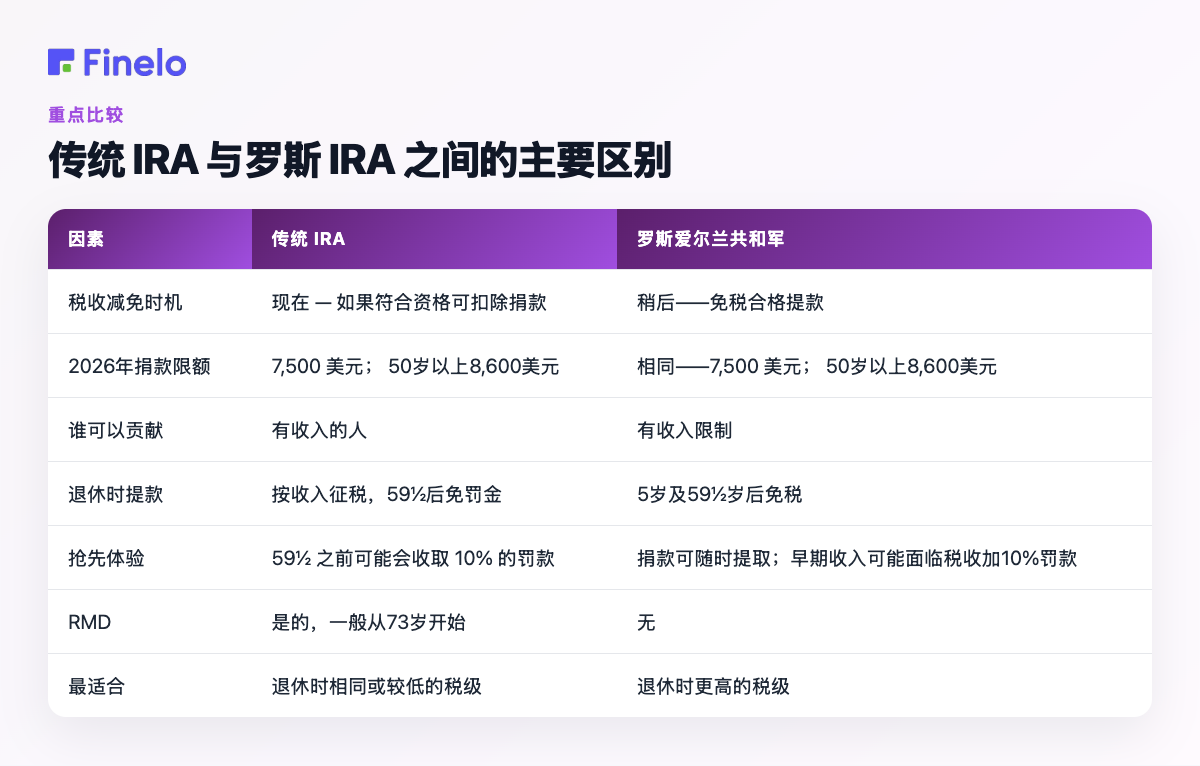Select the row label RMD
Viewport: 1200px width, 766px height.
[x=90, y=622]
